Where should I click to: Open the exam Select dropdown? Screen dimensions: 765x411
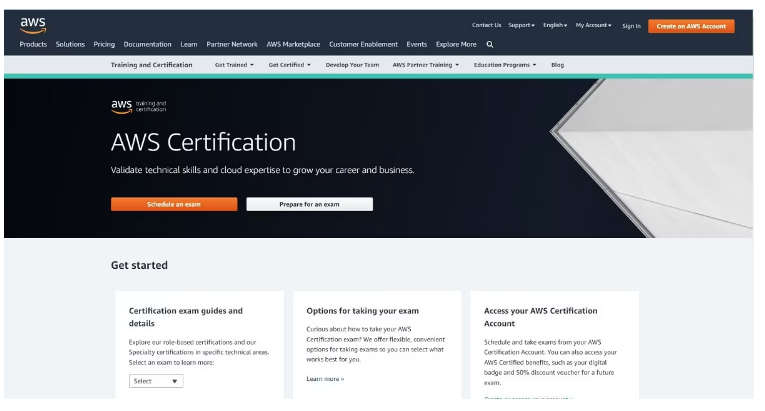coord(156,381)
